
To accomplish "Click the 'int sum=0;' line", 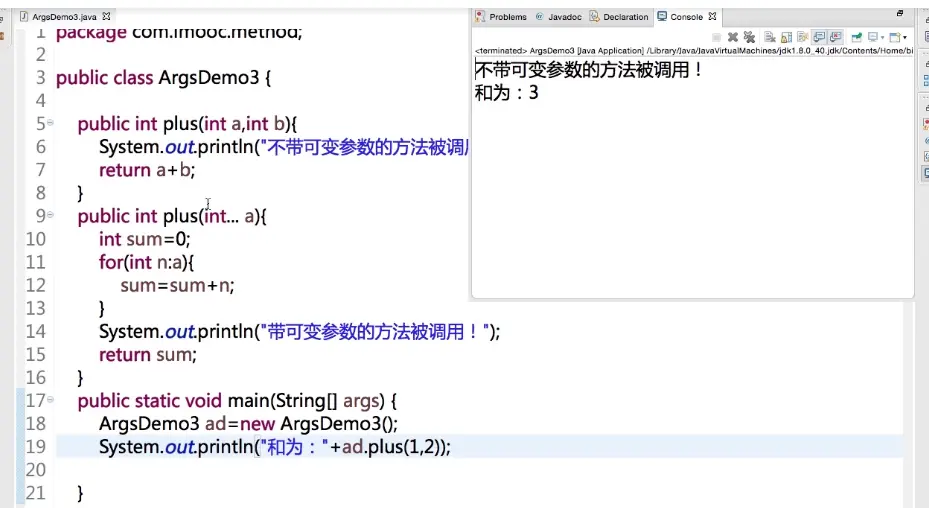I will pos(145,239).
